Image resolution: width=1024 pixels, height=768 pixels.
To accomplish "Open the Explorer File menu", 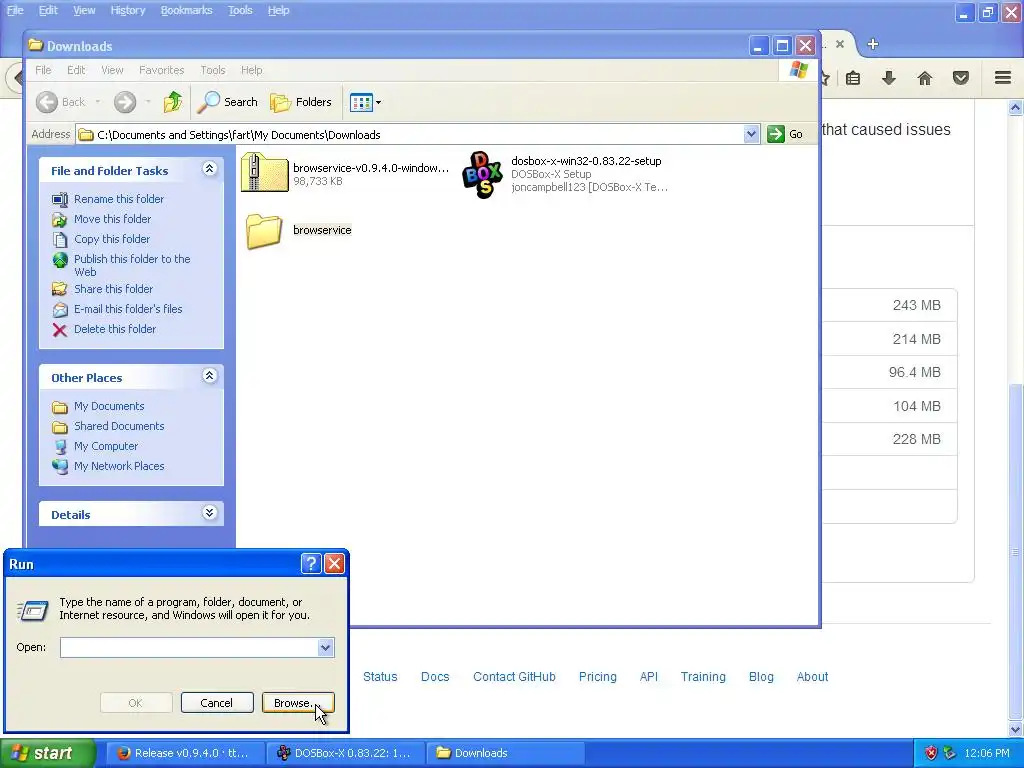I will pos(43,70).
